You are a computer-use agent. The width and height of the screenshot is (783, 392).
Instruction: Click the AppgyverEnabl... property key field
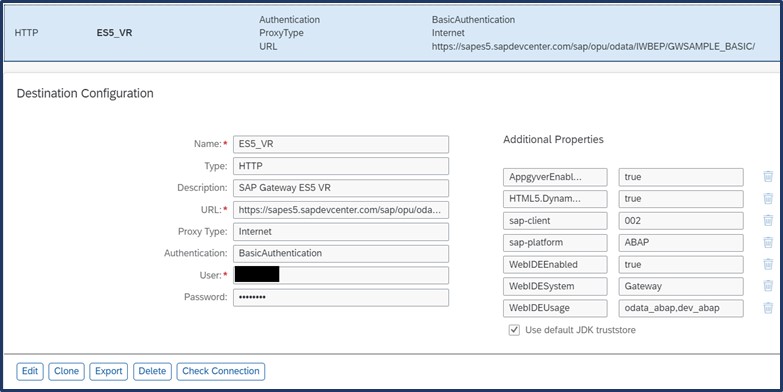(555, 177)
